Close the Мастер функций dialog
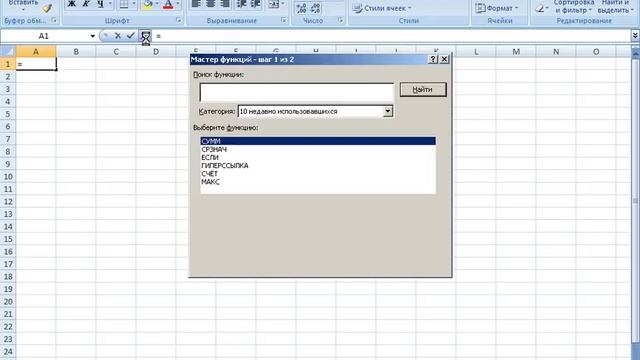The width and height of the screenshot is (640, 360). (x=444, y=59)
